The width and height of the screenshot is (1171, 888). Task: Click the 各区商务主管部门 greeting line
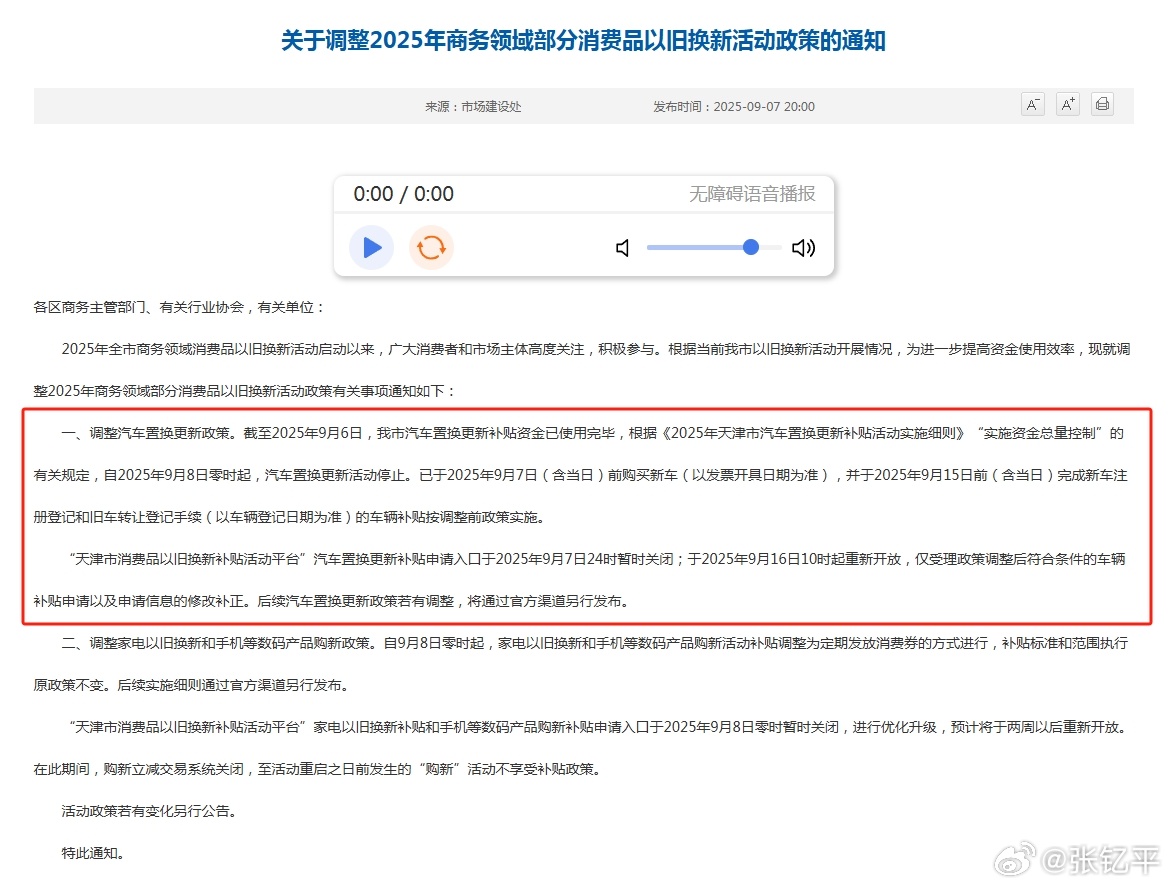pos(180,307)
